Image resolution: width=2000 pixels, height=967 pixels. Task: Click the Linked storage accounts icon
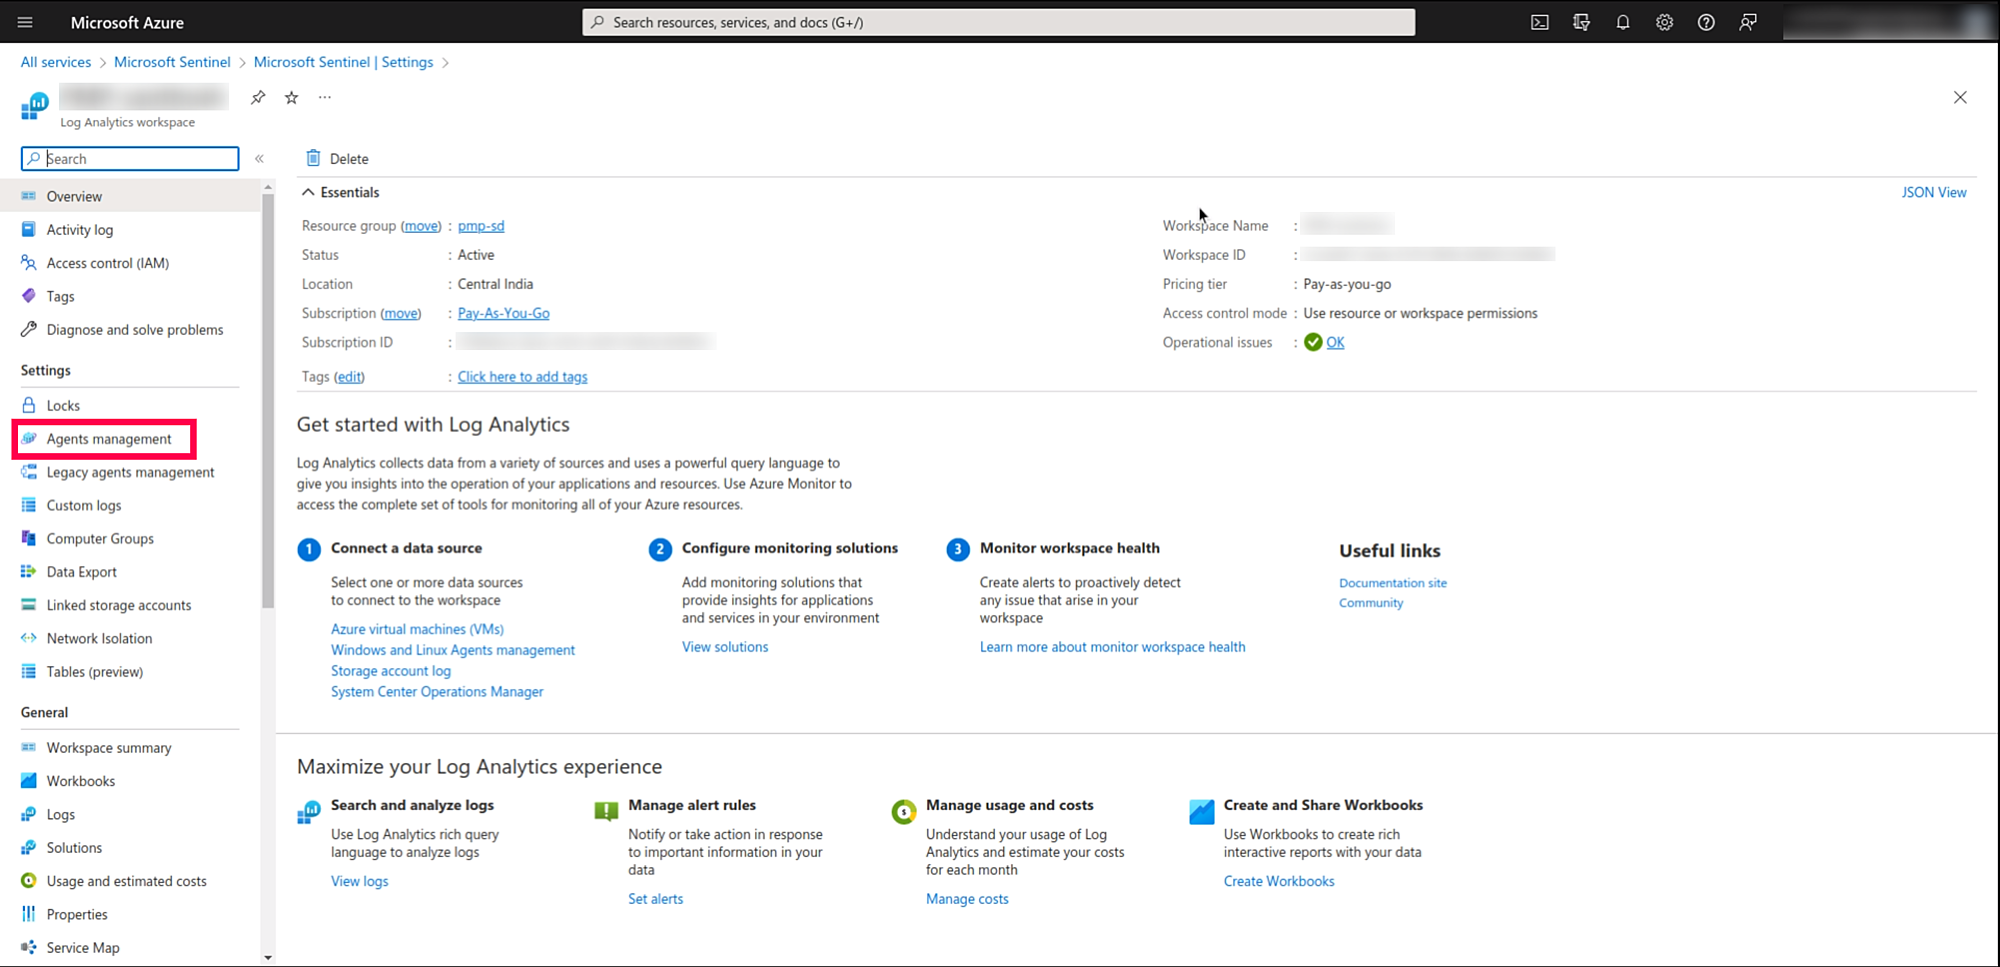29,604
